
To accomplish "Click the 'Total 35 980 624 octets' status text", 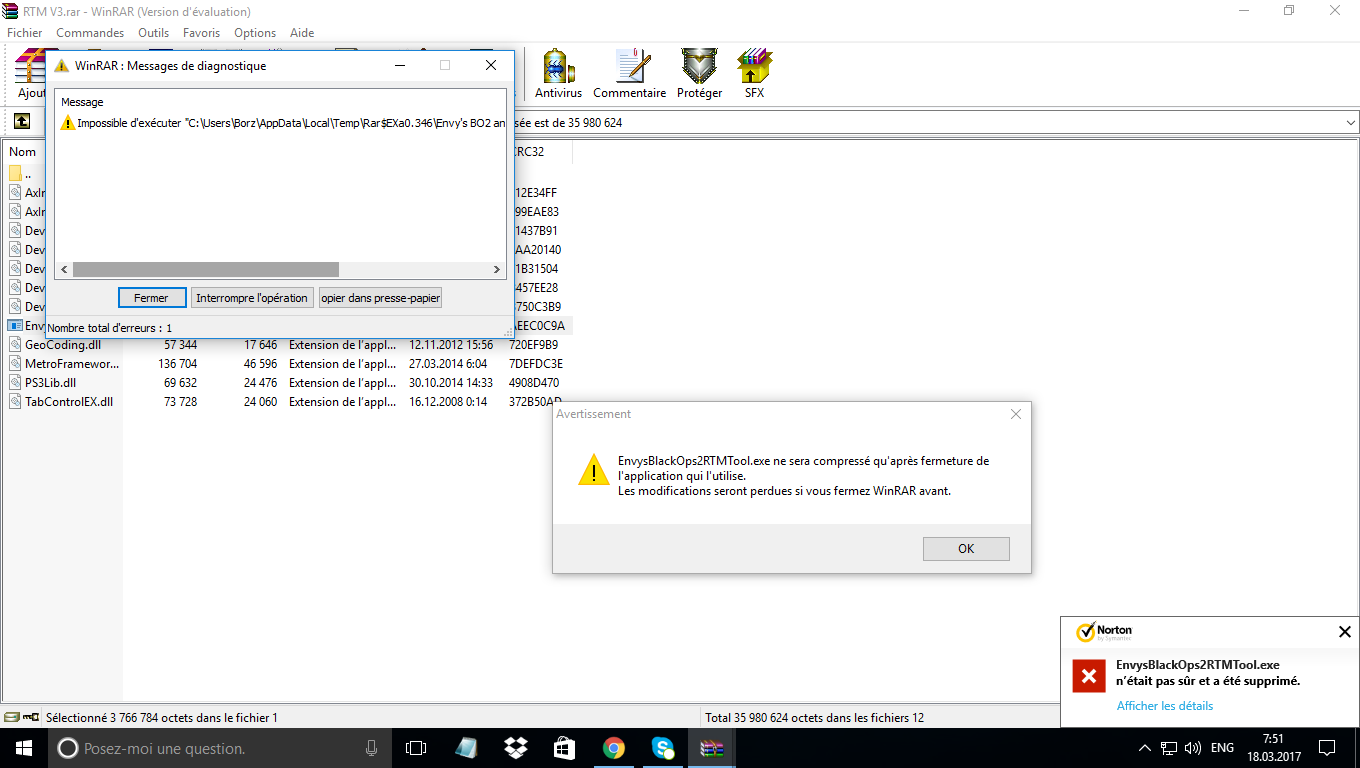I will pyautogui.click(x=814, y=717).
